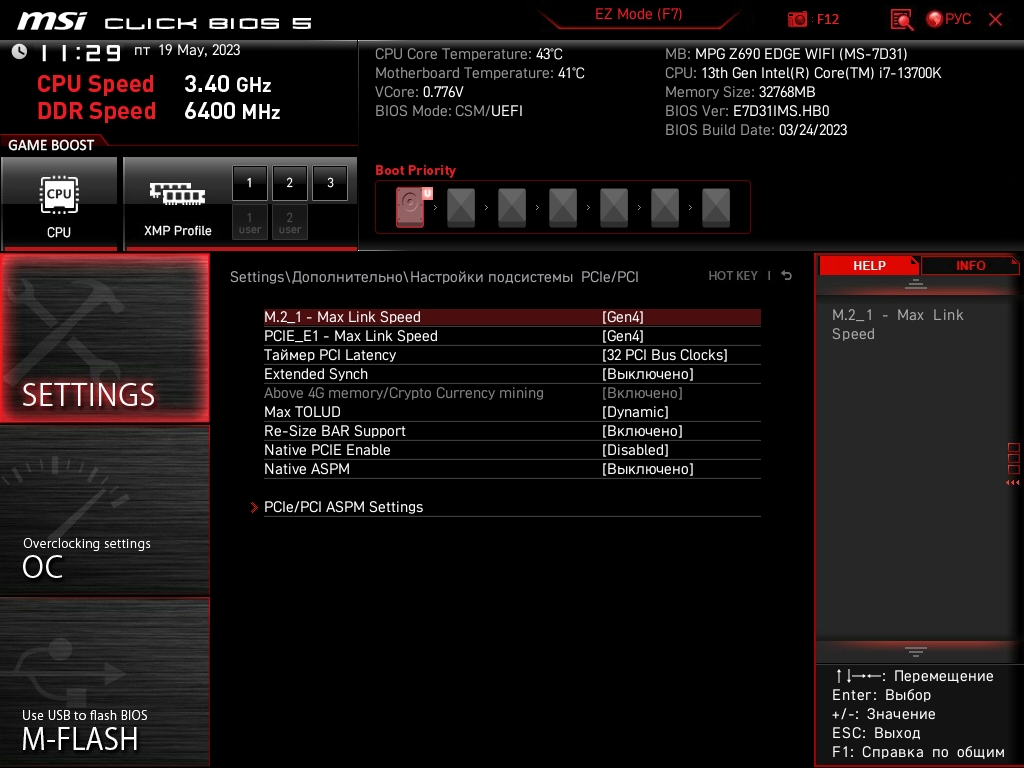Image resolution: width=1024 pixels, height=768 pixels.
Task: Switch to the HELP tab
Action: [x=869, y=266]
